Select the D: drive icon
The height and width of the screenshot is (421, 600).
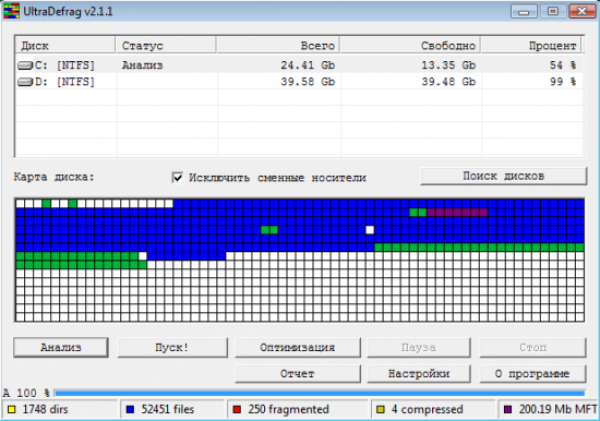click(x=25, y=82)
